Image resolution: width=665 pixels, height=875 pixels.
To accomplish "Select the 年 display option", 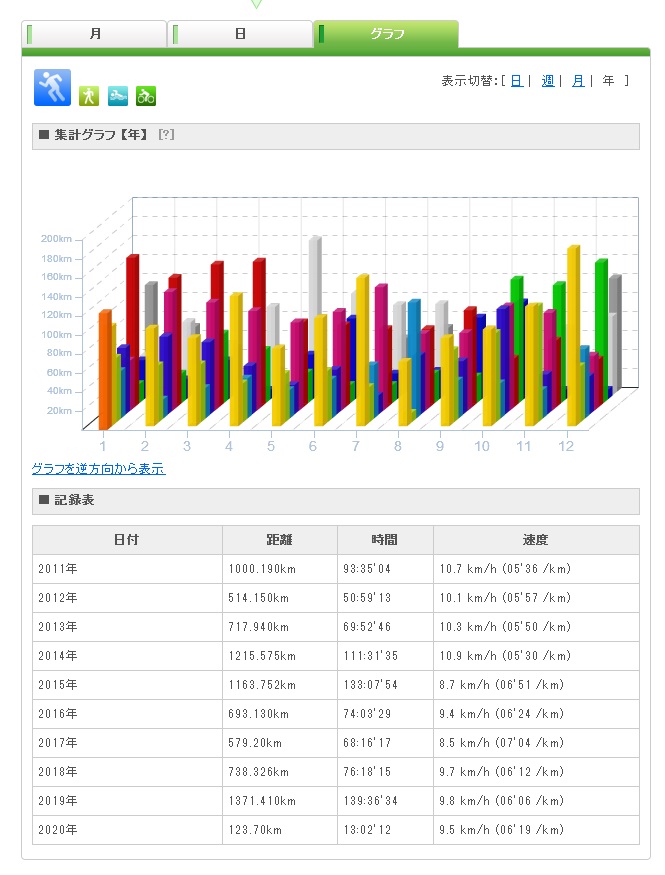I will pyautogui.click(x=609, y=81).
